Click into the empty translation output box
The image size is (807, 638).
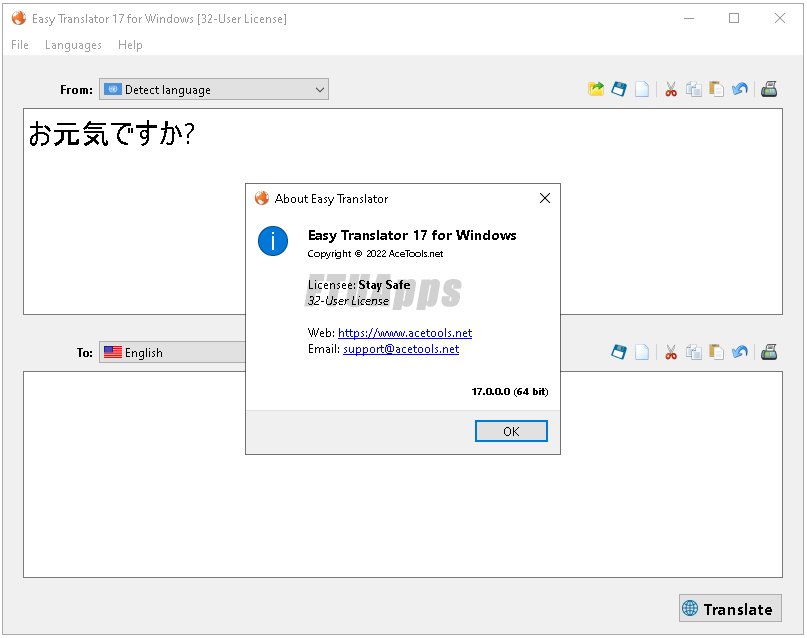(403, 474)
